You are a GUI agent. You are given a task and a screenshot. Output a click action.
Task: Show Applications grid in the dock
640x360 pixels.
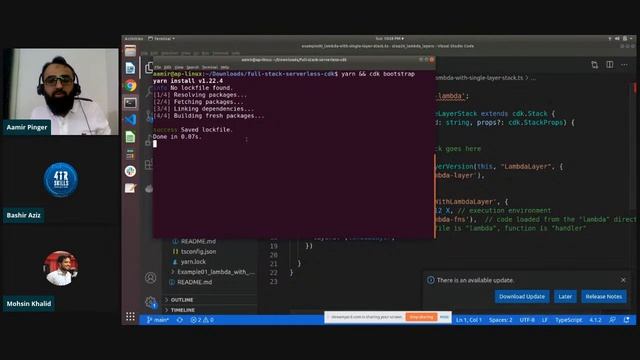click(130, 316)
